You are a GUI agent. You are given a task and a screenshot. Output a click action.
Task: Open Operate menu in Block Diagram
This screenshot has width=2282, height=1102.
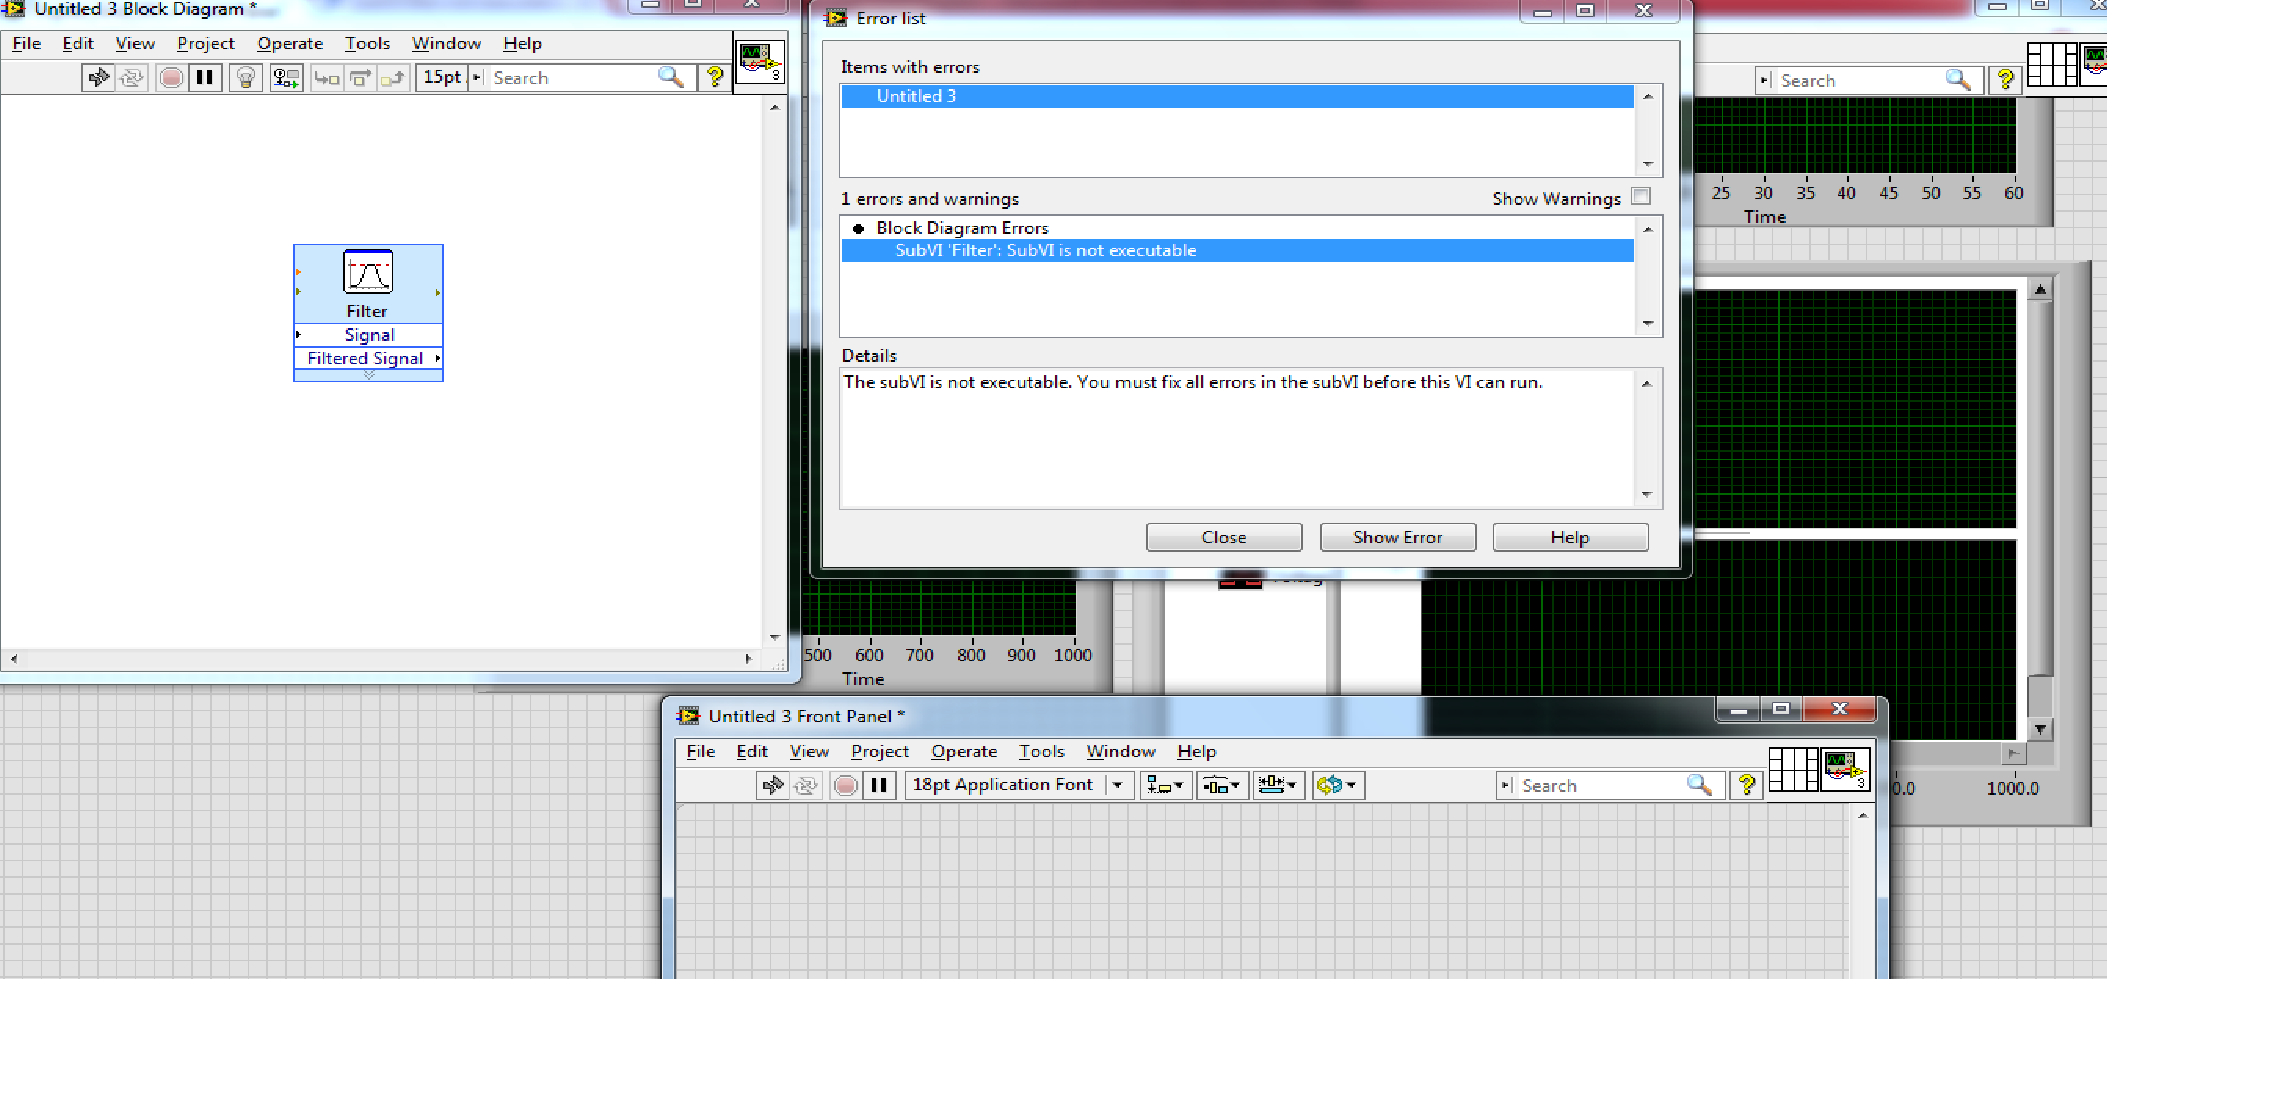tap(290, 43)
